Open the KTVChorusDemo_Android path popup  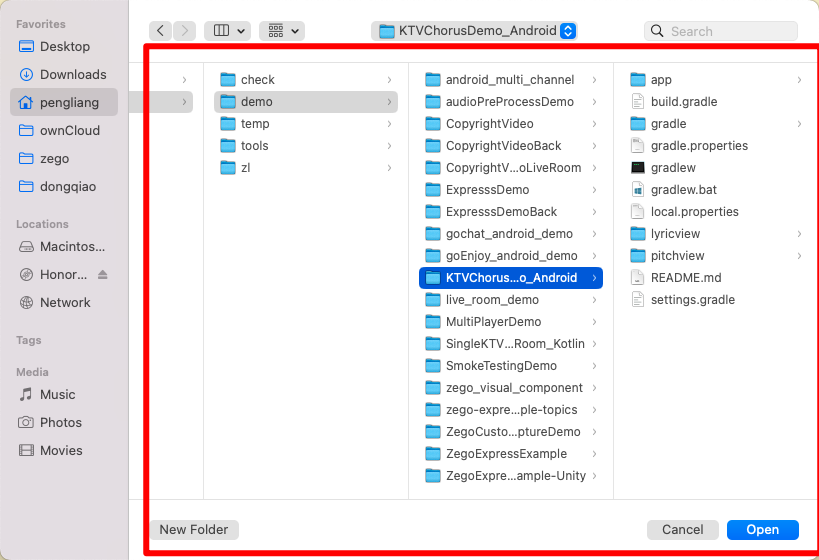point(474,31)
